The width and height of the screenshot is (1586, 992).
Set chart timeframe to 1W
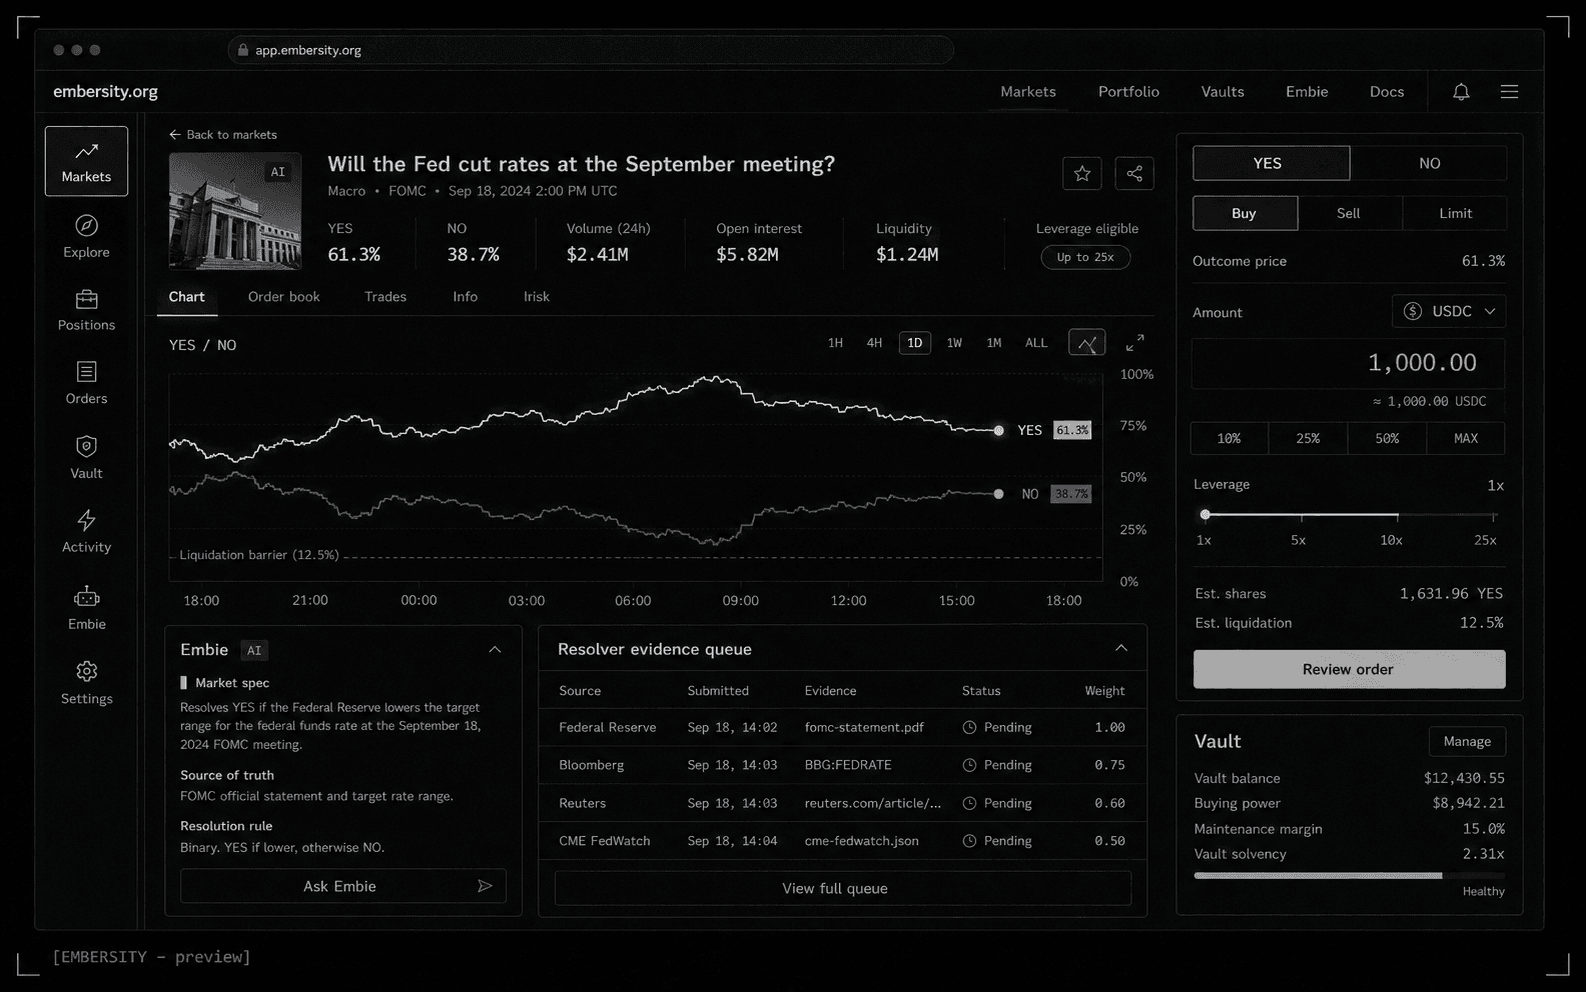954,343
